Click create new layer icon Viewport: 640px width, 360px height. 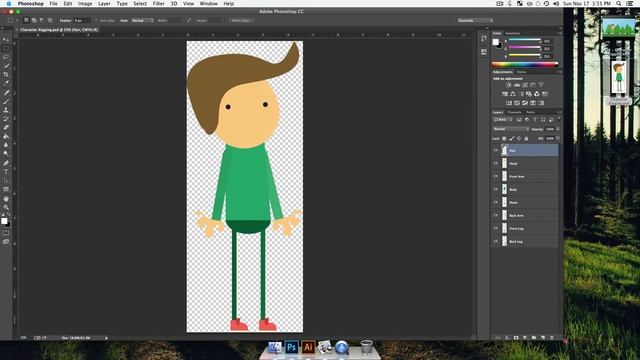543,338
